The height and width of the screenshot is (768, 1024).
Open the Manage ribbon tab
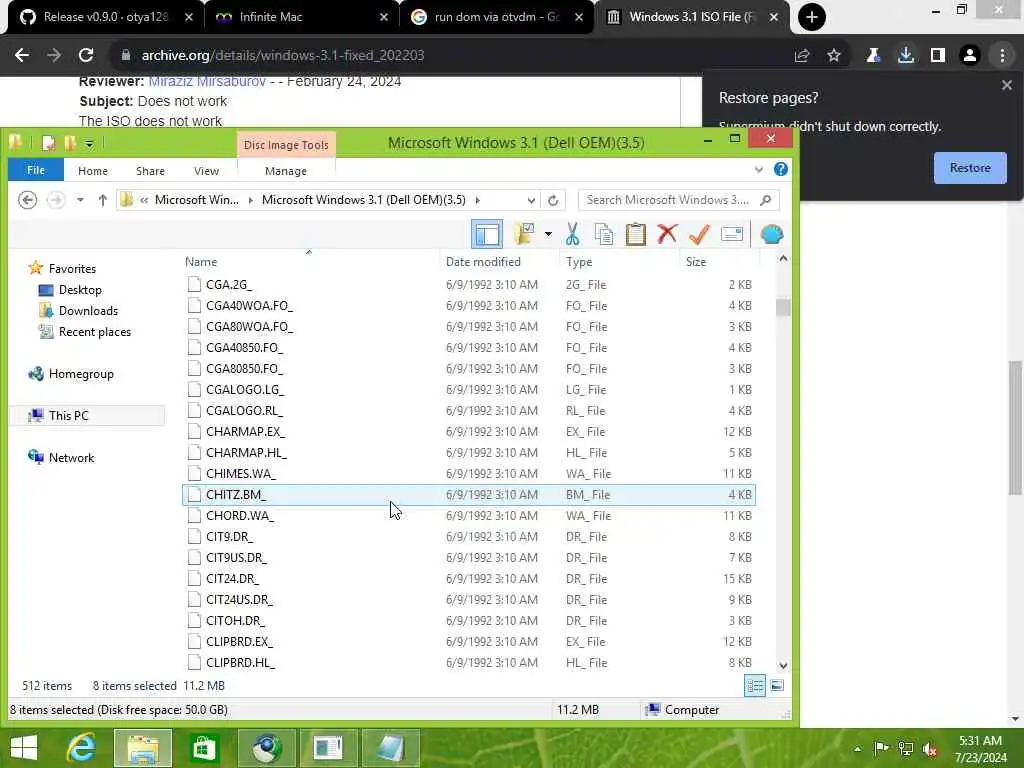tap(286, 170)
